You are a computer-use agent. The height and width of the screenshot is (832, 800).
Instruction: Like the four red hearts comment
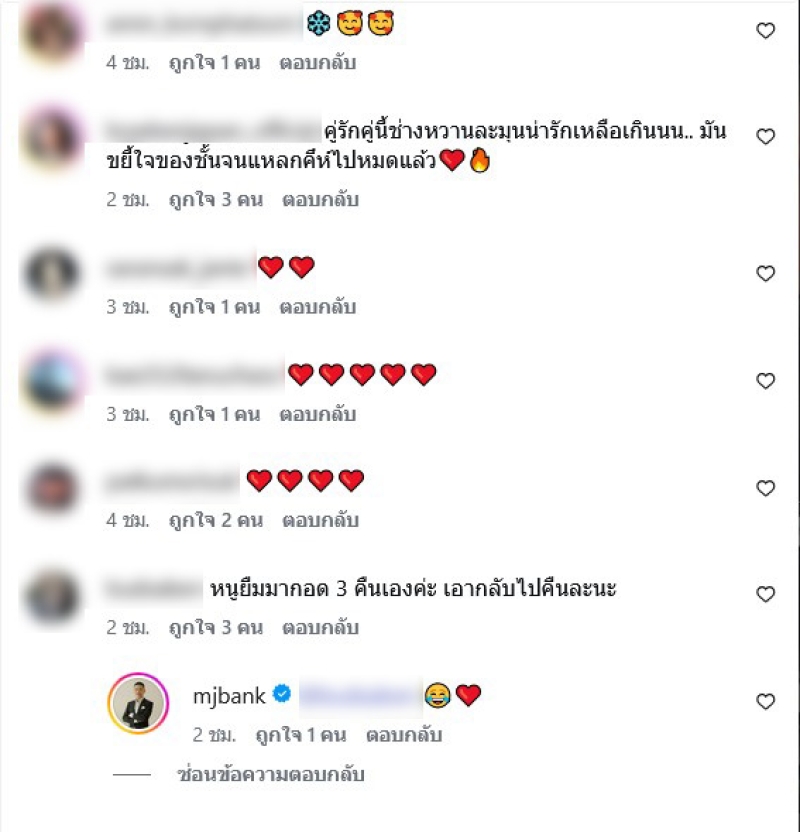pyautogui.click(x=765, y=488)
